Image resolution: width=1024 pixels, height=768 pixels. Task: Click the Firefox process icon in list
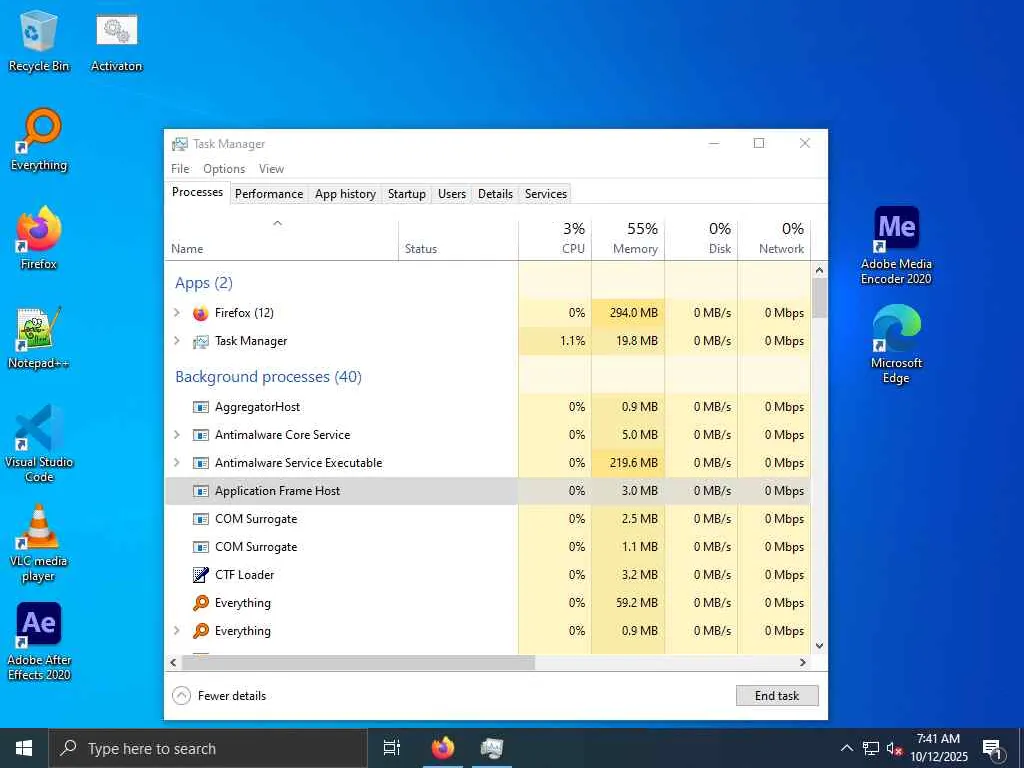pos(200,313)
